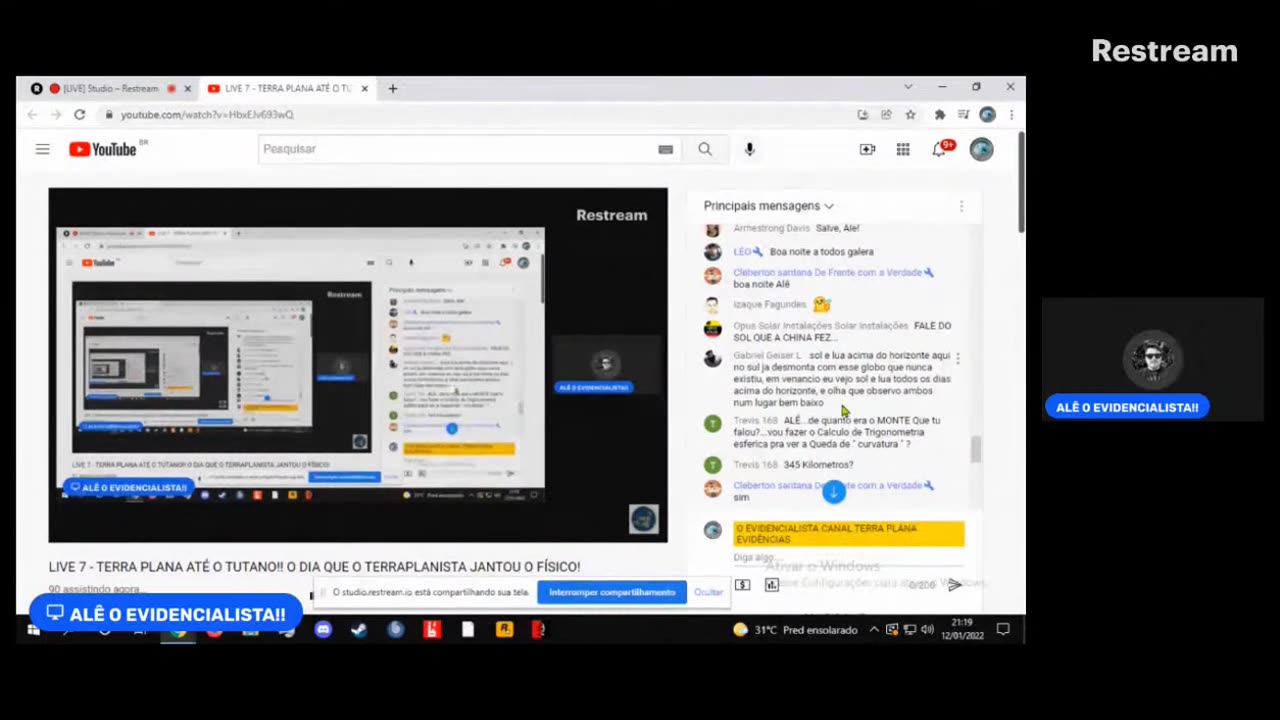Open the Rockstar Games launcher in taskbar
1280x720 pixels.
tap(504, 629)
